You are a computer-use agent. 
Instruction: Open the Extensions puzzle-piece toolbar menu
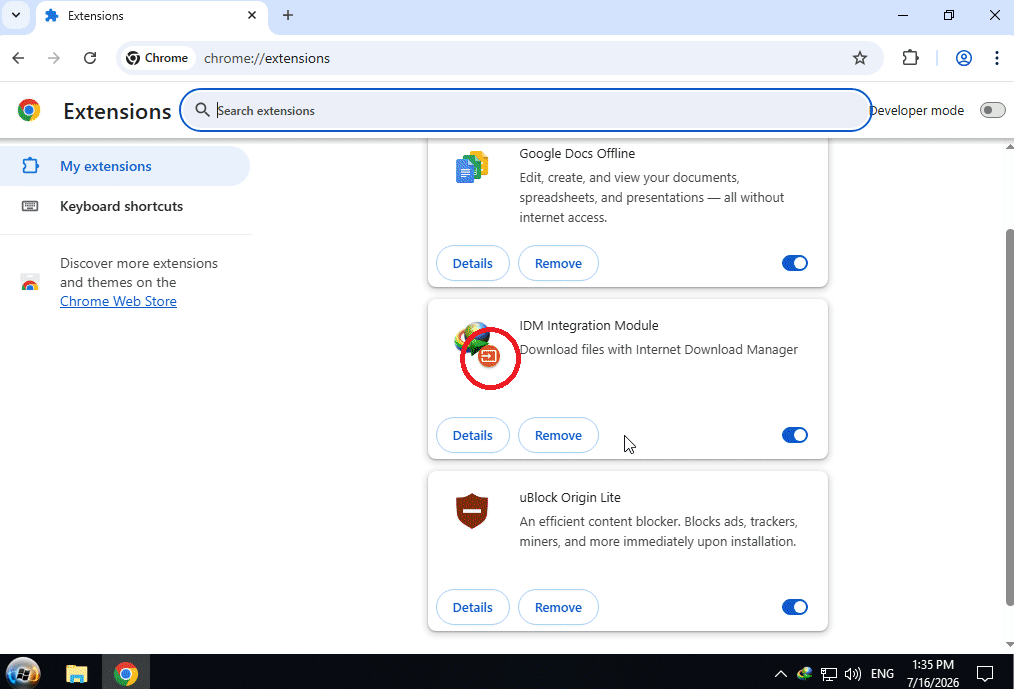coord(911,58)
